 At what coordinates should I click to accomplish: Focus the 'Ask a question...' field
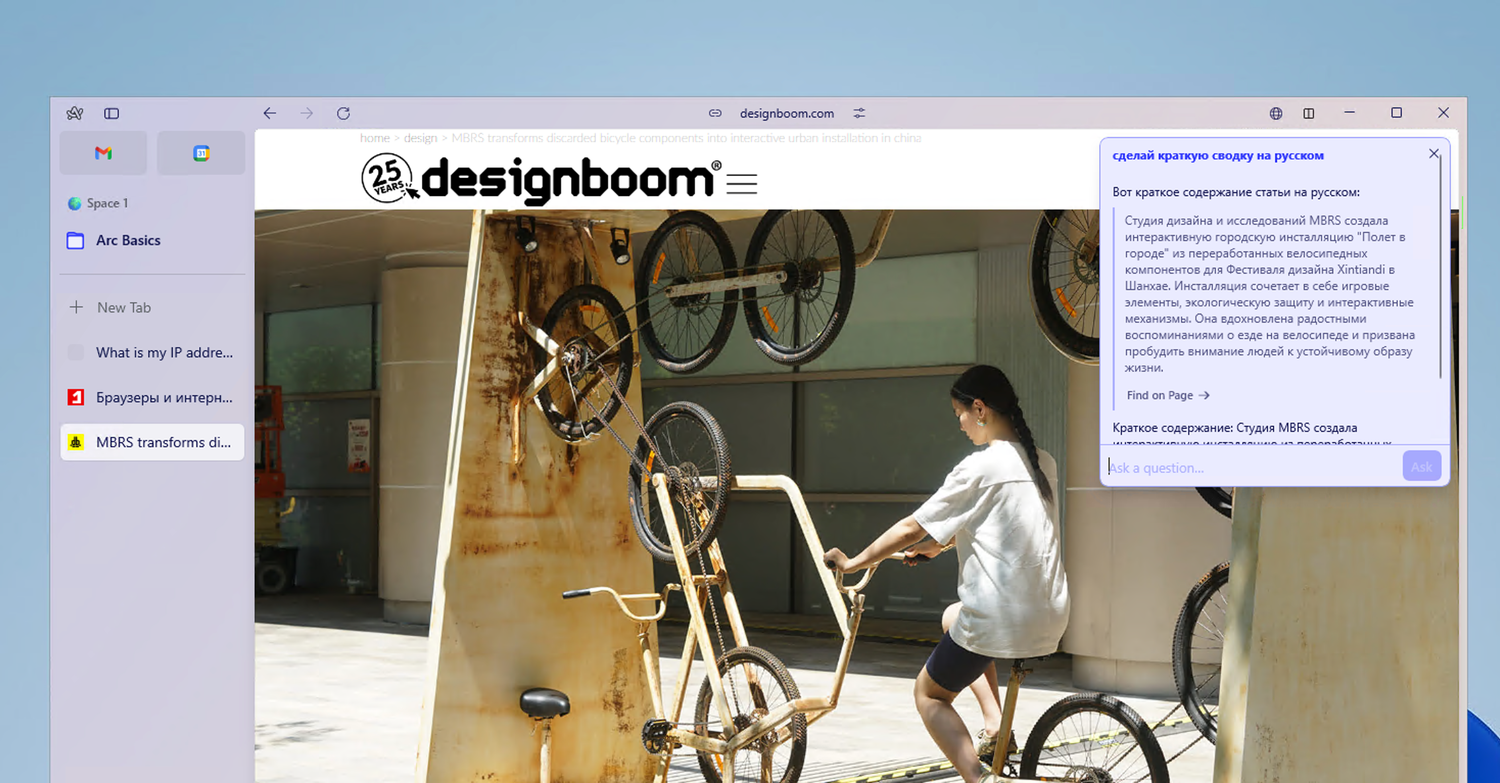pos(1252,467)
